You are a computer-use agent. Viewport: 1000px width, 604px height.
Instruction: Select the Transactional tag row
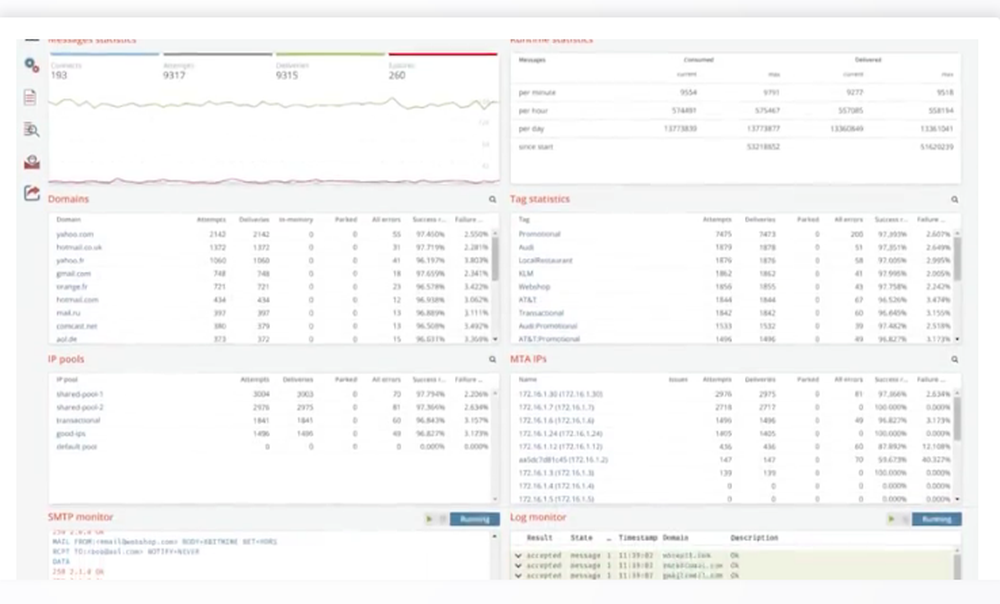tap(733, 313)
